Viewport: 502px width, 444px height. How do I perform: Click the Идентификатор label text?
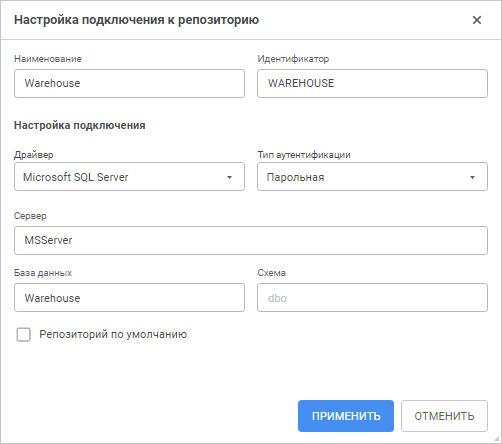[293, 59]
